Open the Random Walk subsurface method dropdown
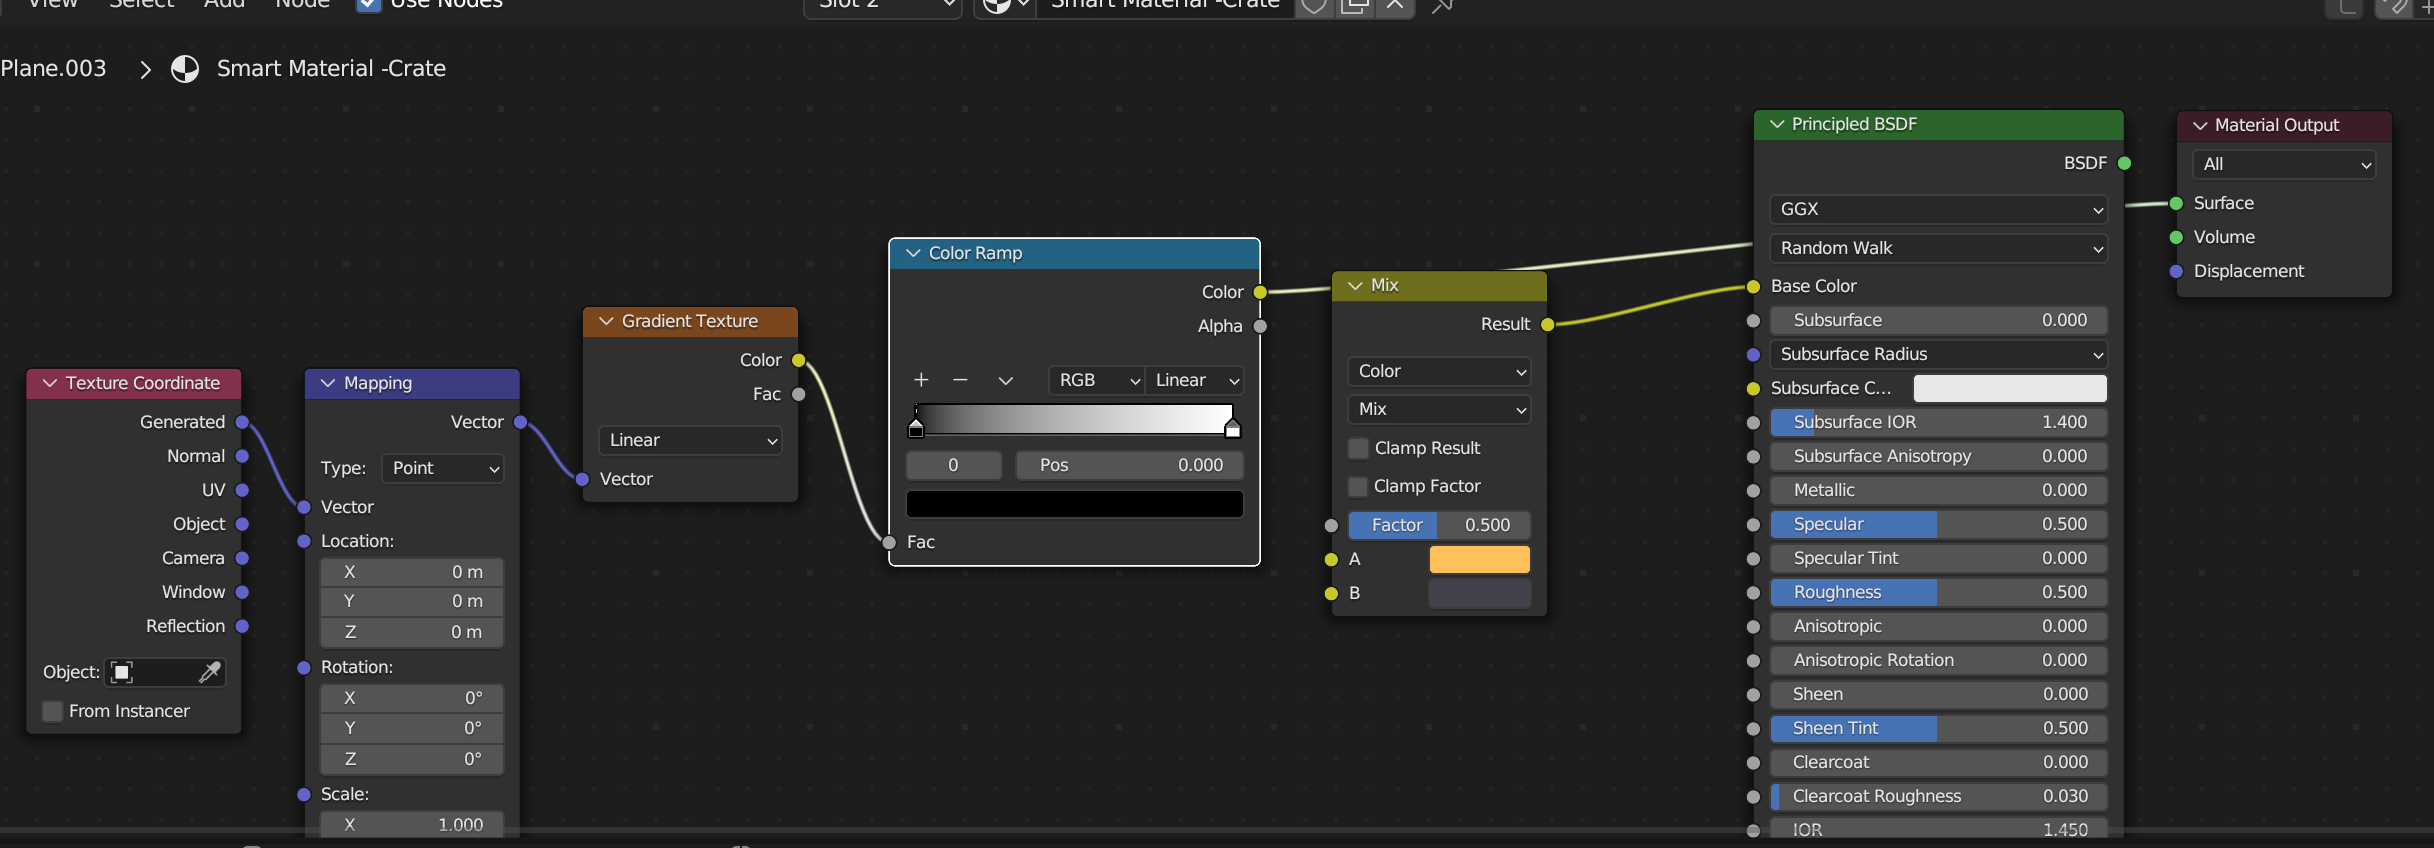The height and width of the screenshot is (848, 2434). (x=1938, y=248)
